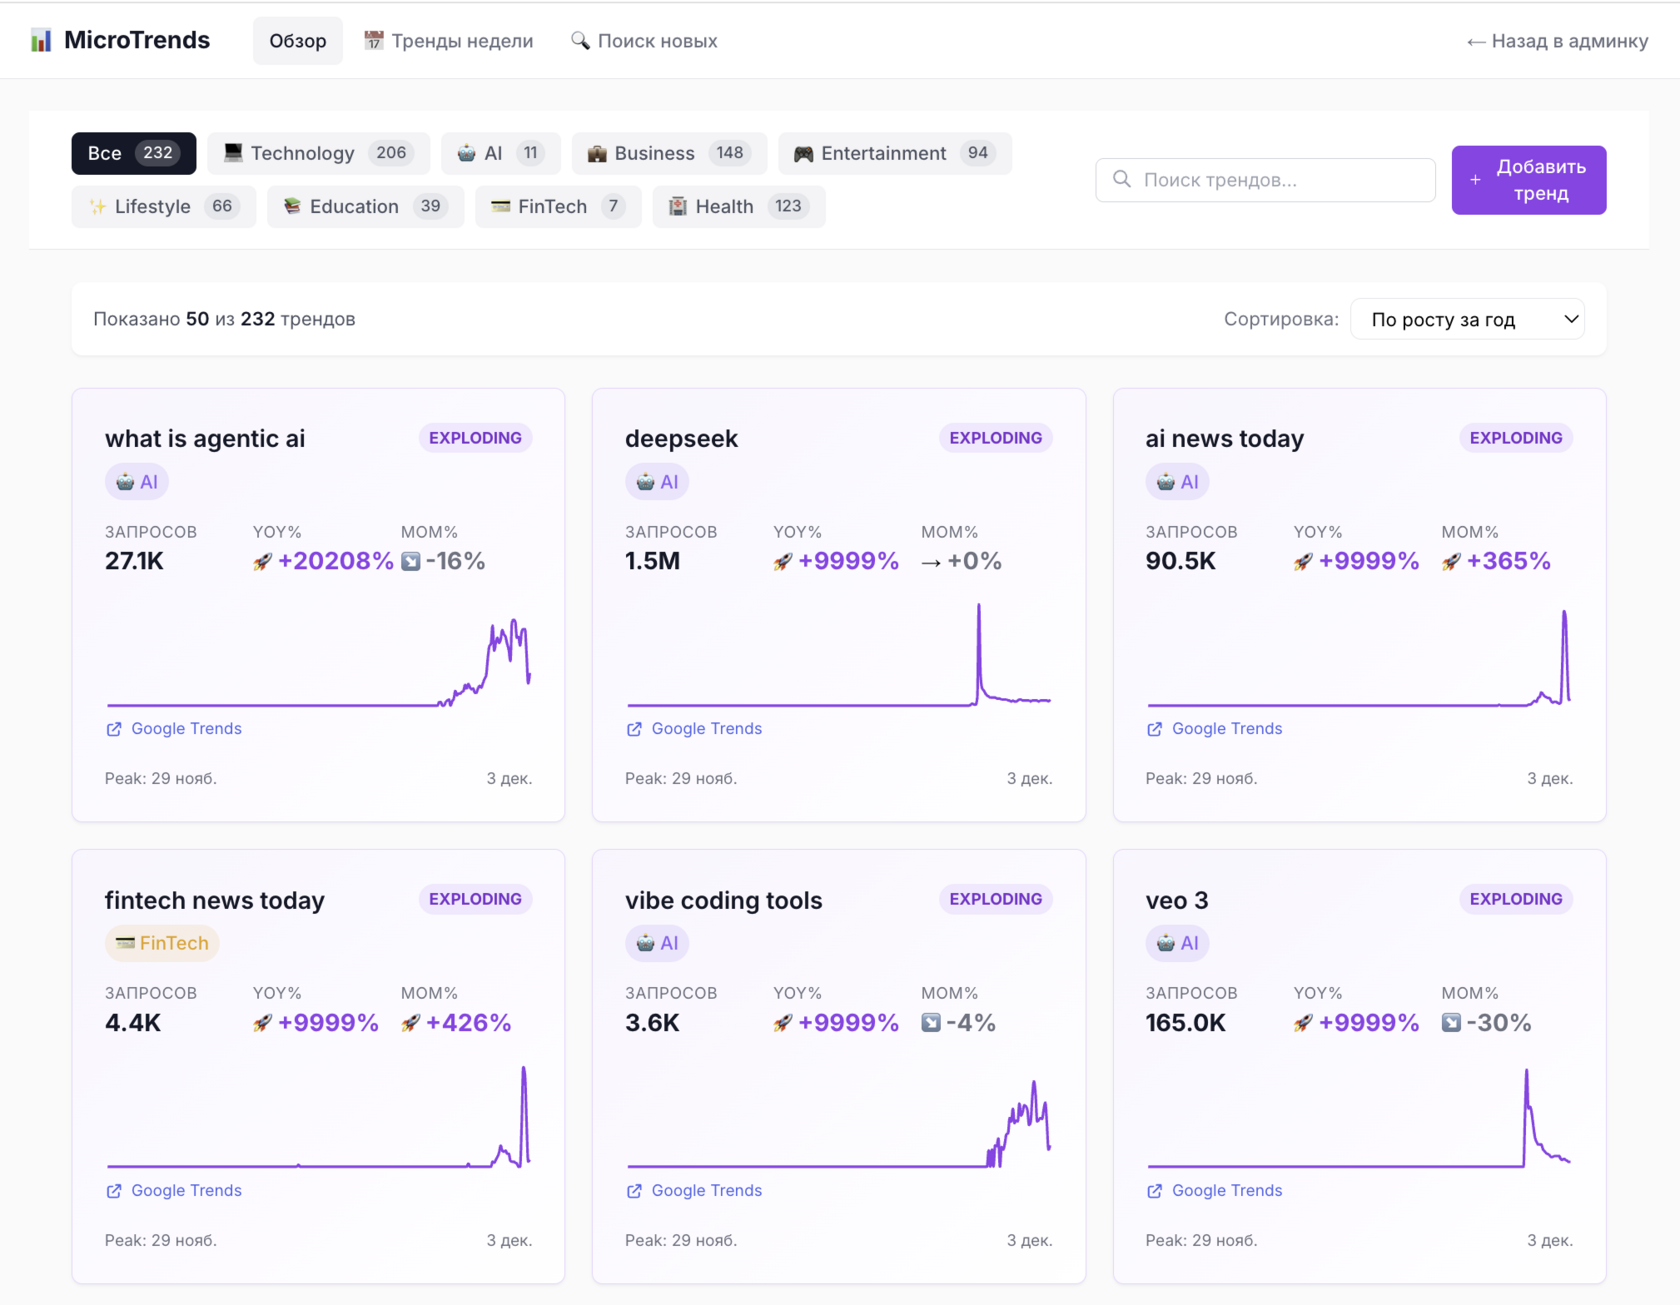Click the chevron arrow of the sort selector

[x=1571, y=319]
